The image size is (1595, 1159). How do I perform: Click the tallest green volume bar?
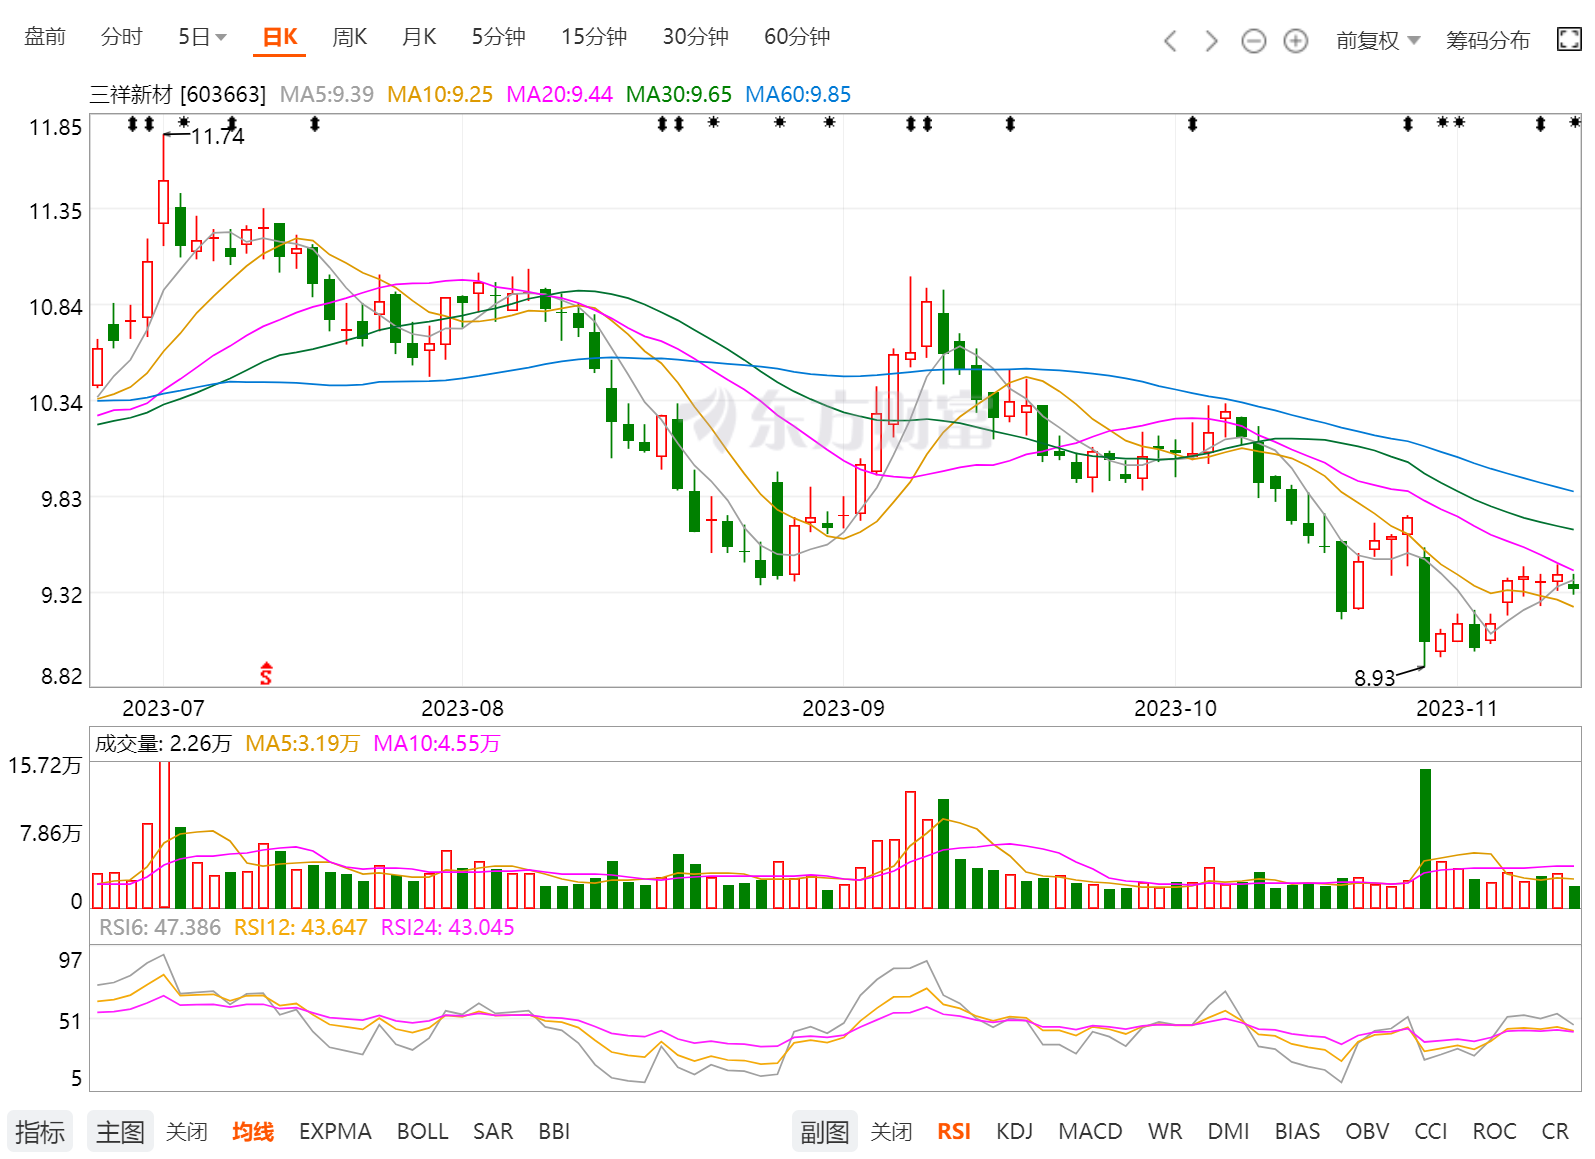point(1425,838)
